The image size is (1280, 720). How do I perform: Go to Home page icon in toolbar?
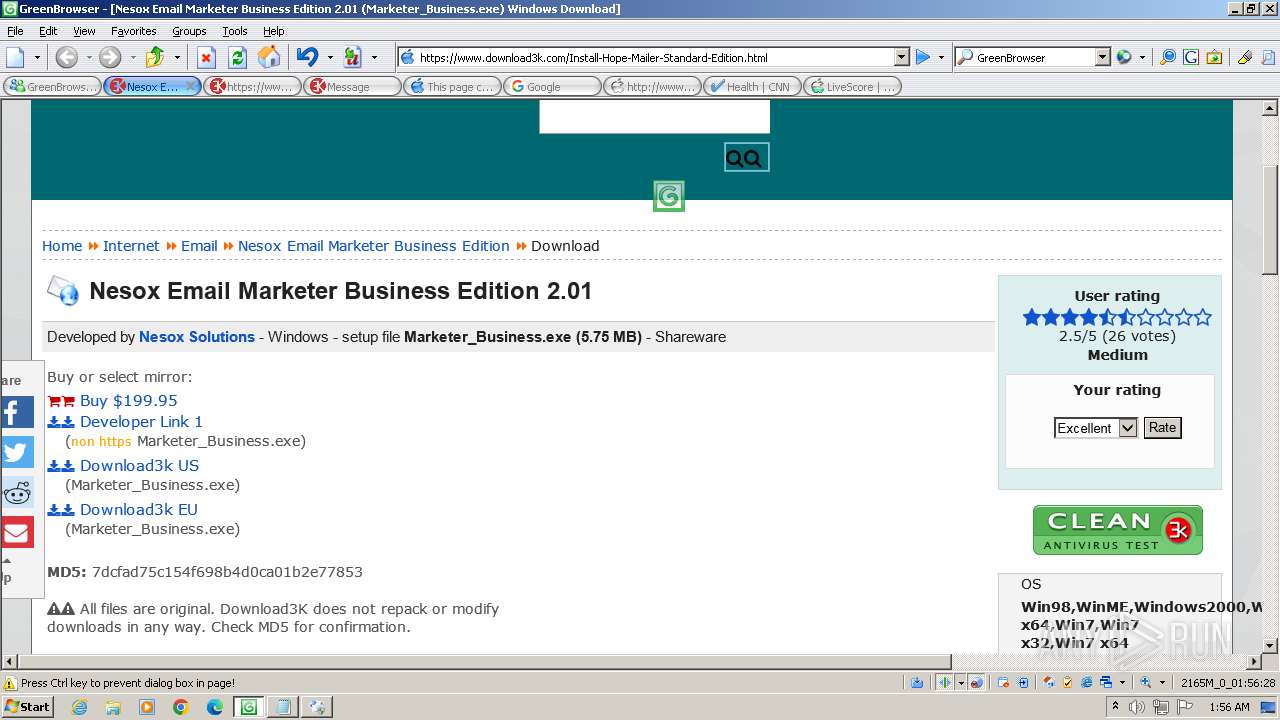(x=268, y=57)
